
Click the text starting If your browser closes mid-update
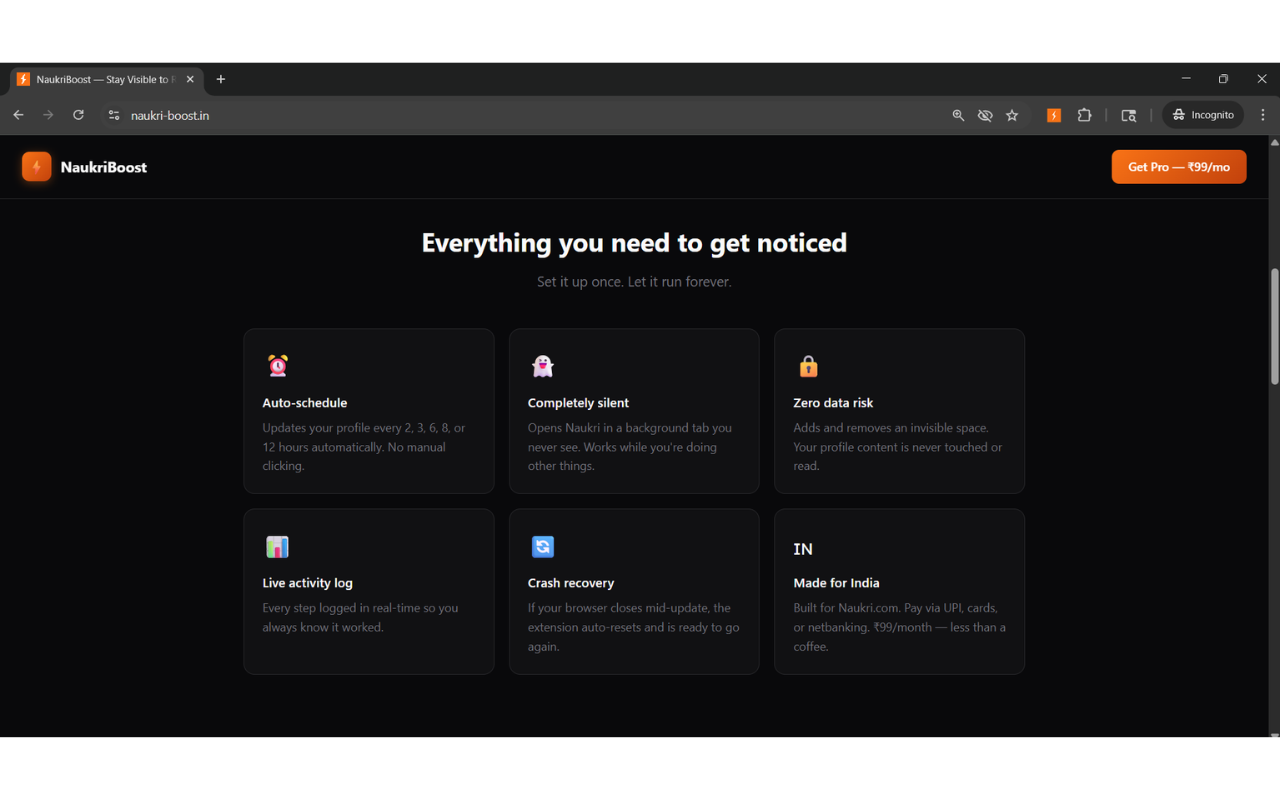[x=634, y=627]
